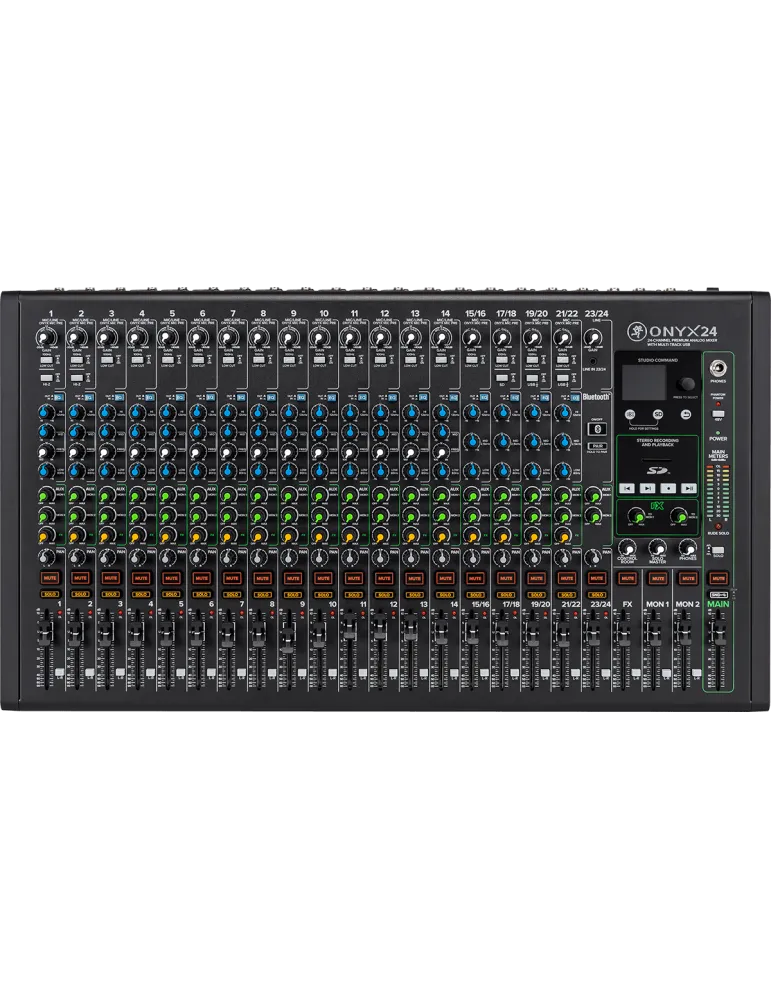
Task: Mute the MON 2 output
Action: click(687, 578)
